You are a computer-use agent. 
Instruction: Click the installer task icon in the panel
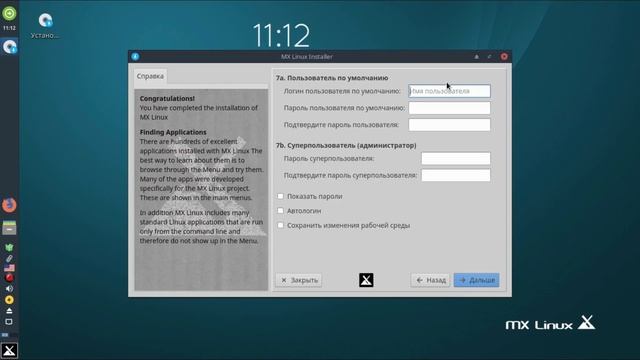point(9,47)
